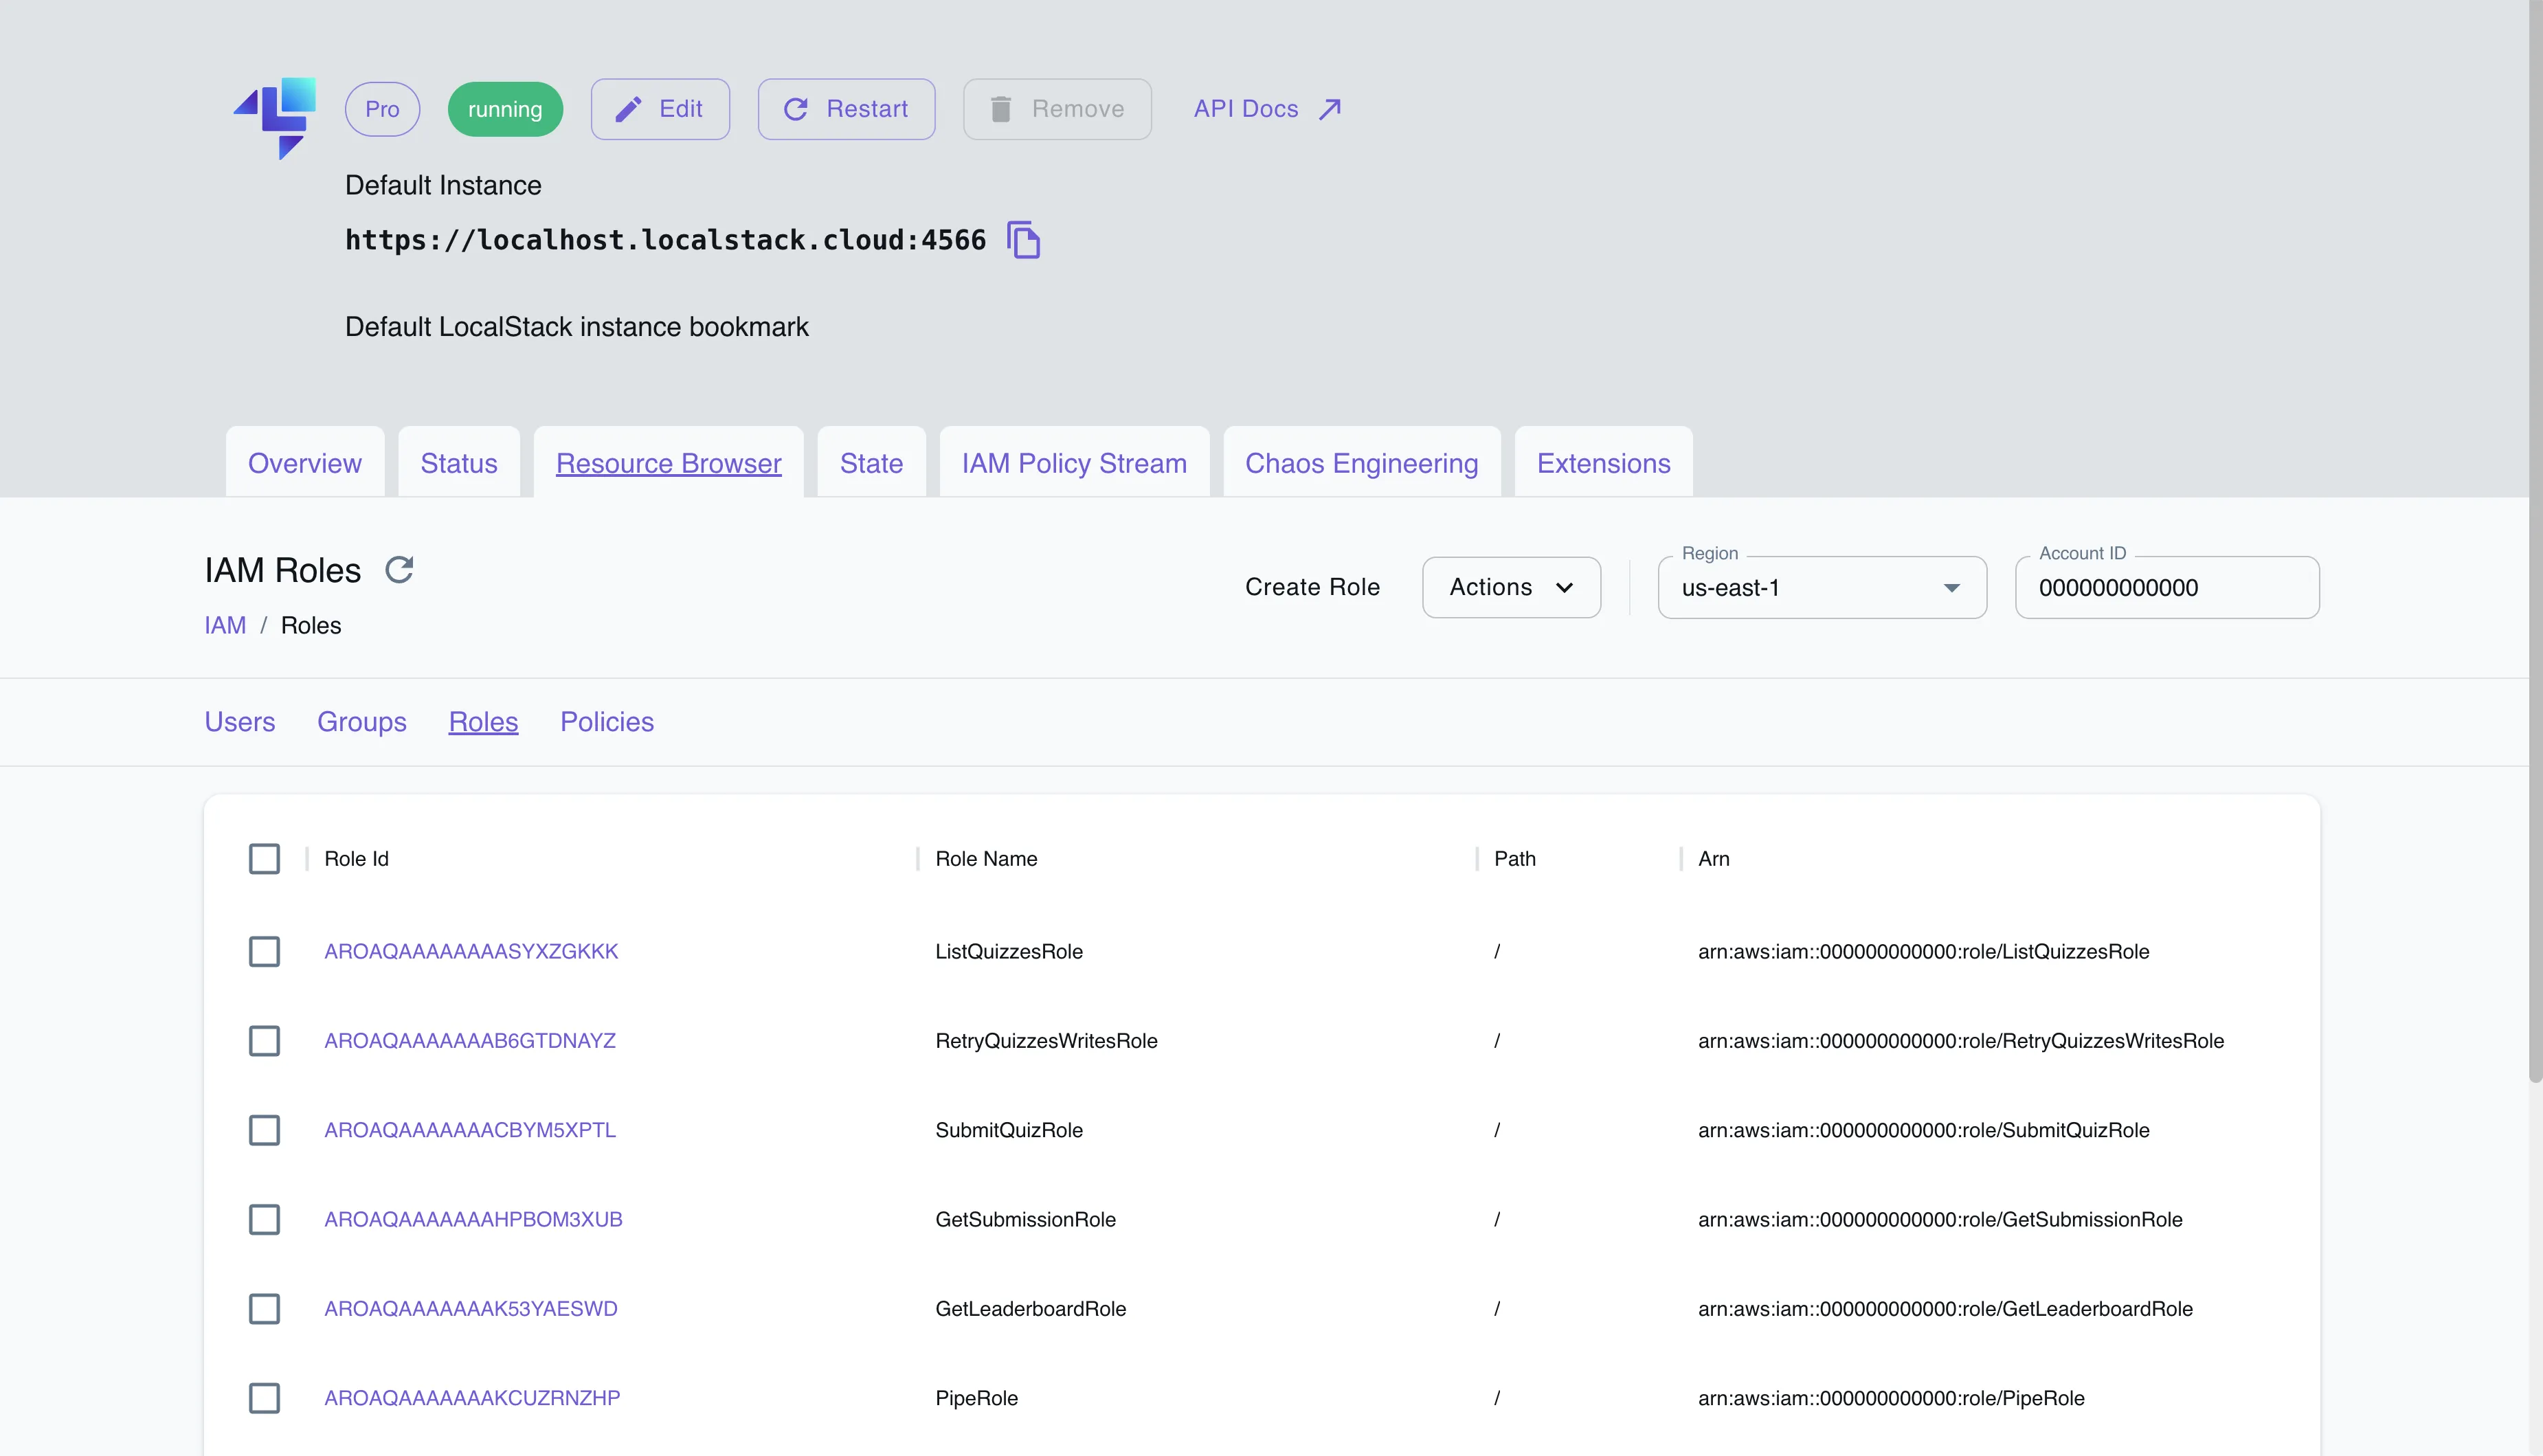2543x1456 pixels.
Task: Open API Docs via the external link arrow
Action: coord(1331,108)
